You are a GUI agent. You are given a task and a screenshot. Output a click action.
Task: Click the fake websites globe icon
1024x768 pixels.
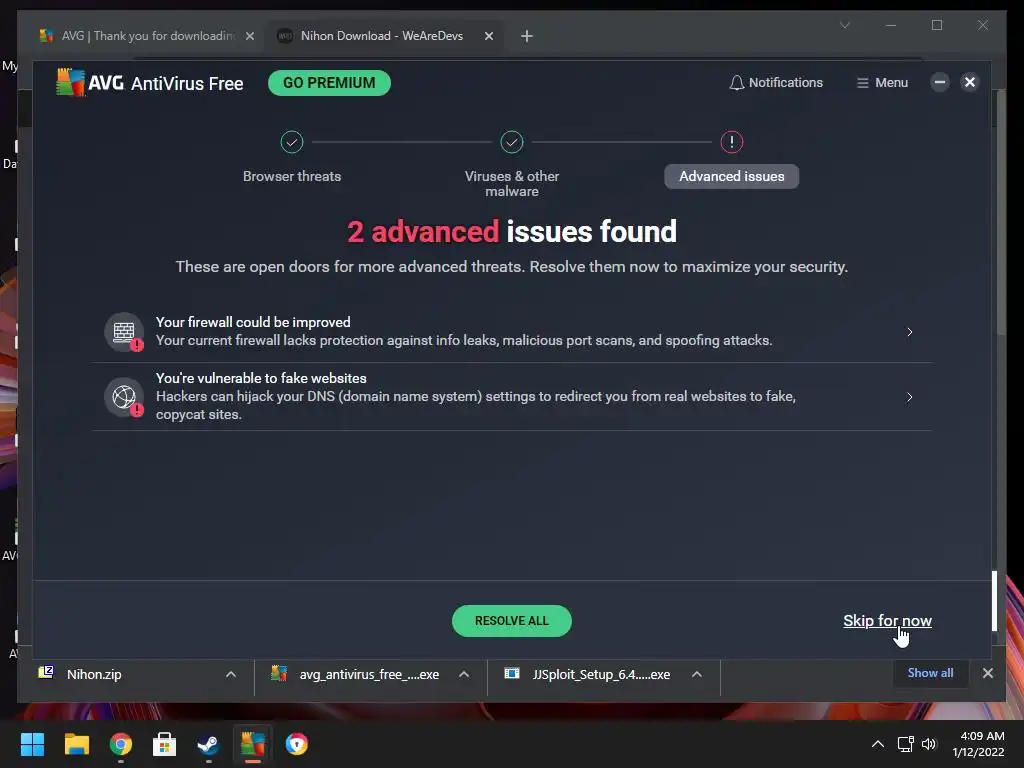[124, 396]
